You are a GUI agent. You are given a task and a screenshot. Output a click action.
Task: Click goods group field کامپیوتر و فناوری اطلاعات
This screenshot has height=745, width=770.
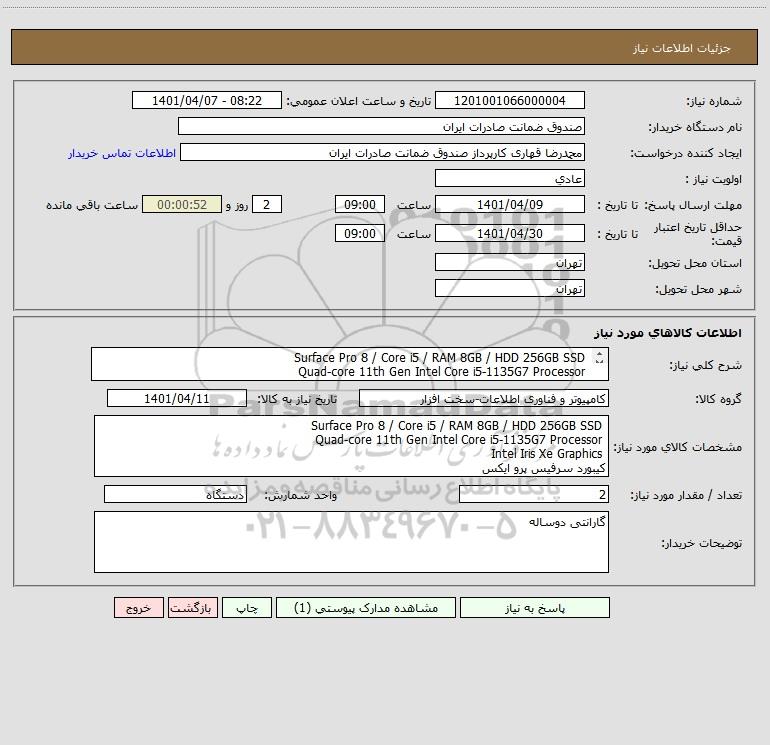tap(484, 398)
